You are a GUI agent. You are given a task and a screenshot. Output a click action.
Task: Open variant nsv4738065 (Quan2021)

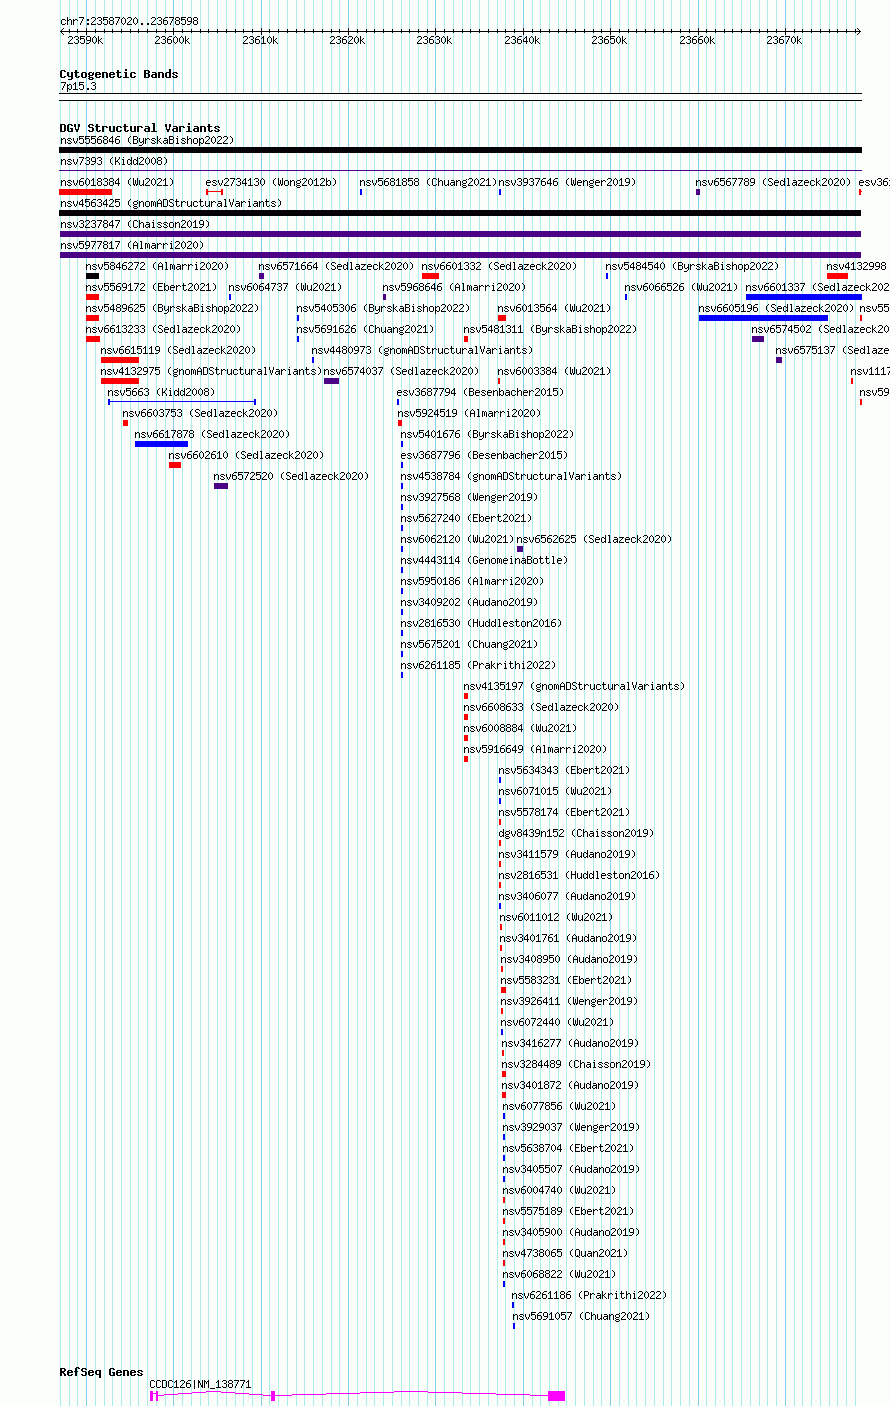click(x=565, y=1253)
